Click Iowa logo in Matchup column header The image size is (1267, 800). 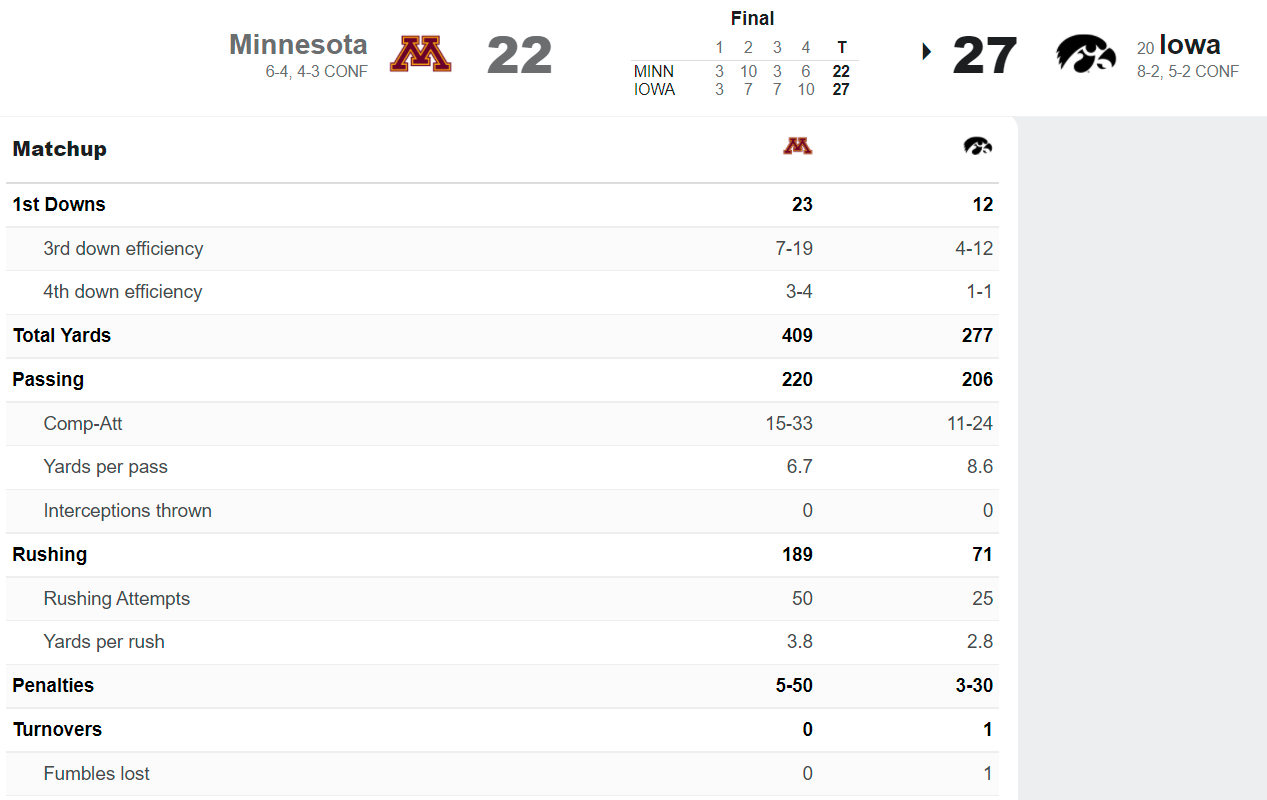[978, 147]
